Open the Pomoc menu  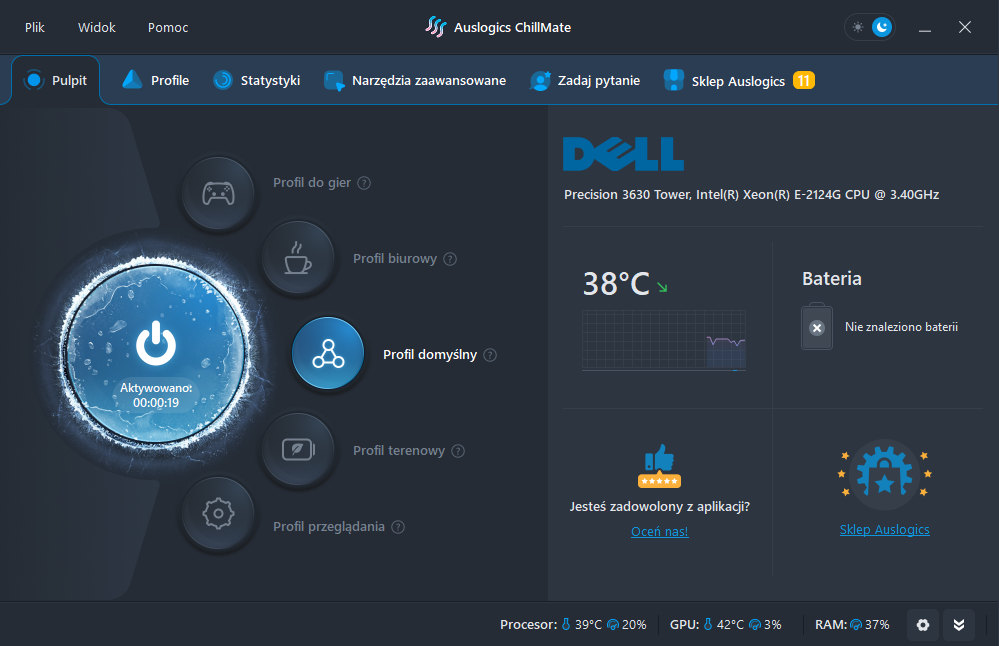[168, 27]
